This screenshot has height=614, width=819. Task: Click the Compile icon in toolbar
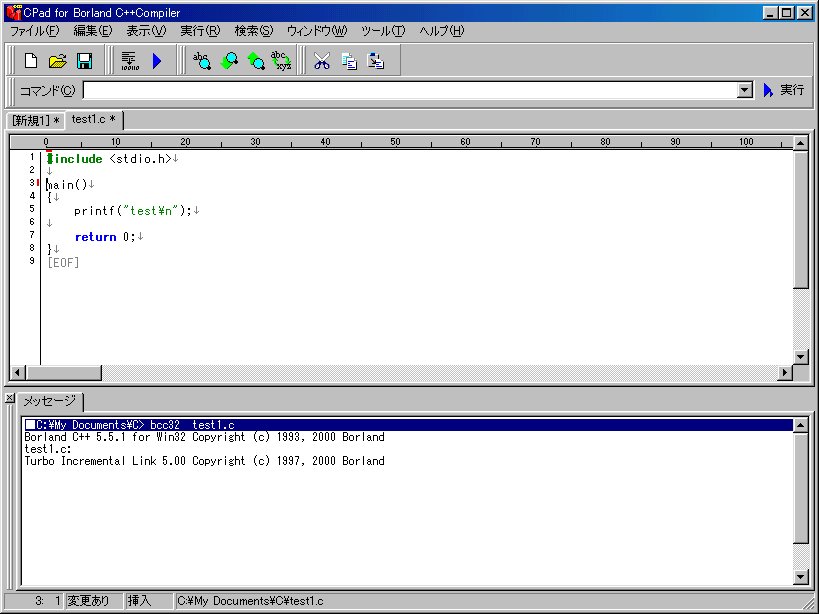point(129,61)
